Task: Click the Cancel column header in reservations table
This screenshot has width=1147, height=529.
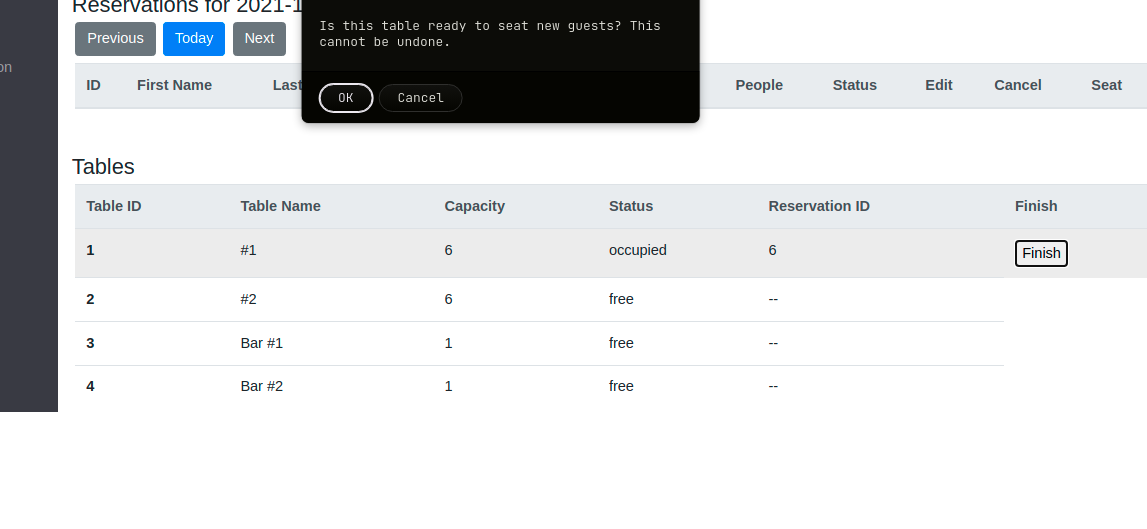Action: point(1018,86)
